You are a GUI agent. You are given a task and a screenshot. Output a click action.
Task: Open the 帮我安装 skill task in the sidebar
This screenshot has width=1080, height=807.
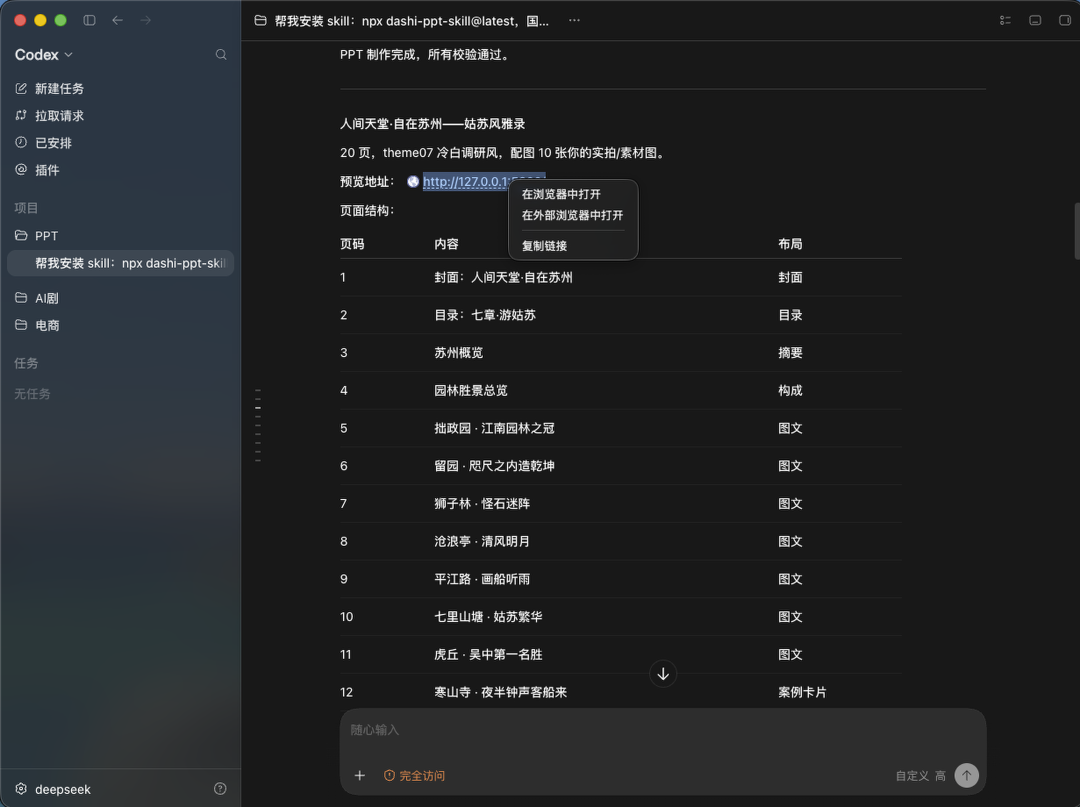(121, 263)
